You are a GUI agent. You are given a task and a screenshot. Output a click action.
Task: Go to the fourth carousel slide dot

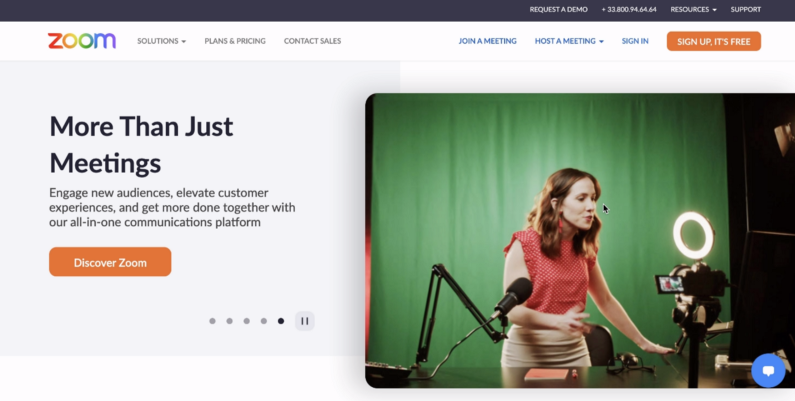tap(264, 321)
